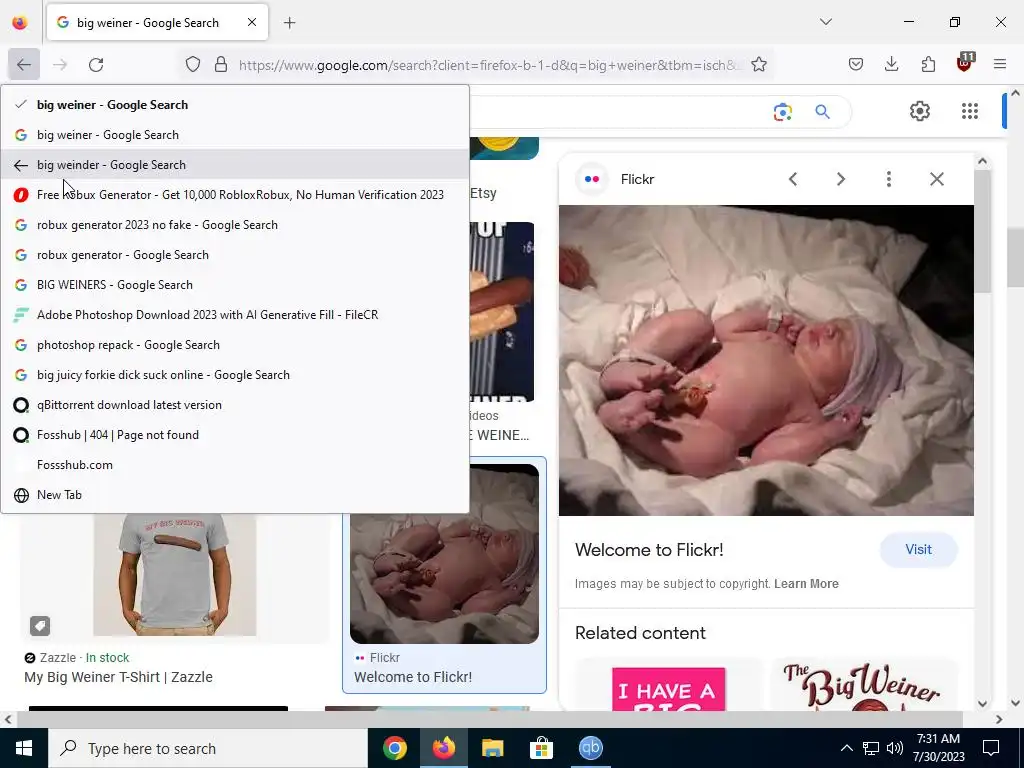This screenshot has width=1024, height=768.
Task: Open a new tab with the plus button
Action: [x=289, y=23]
